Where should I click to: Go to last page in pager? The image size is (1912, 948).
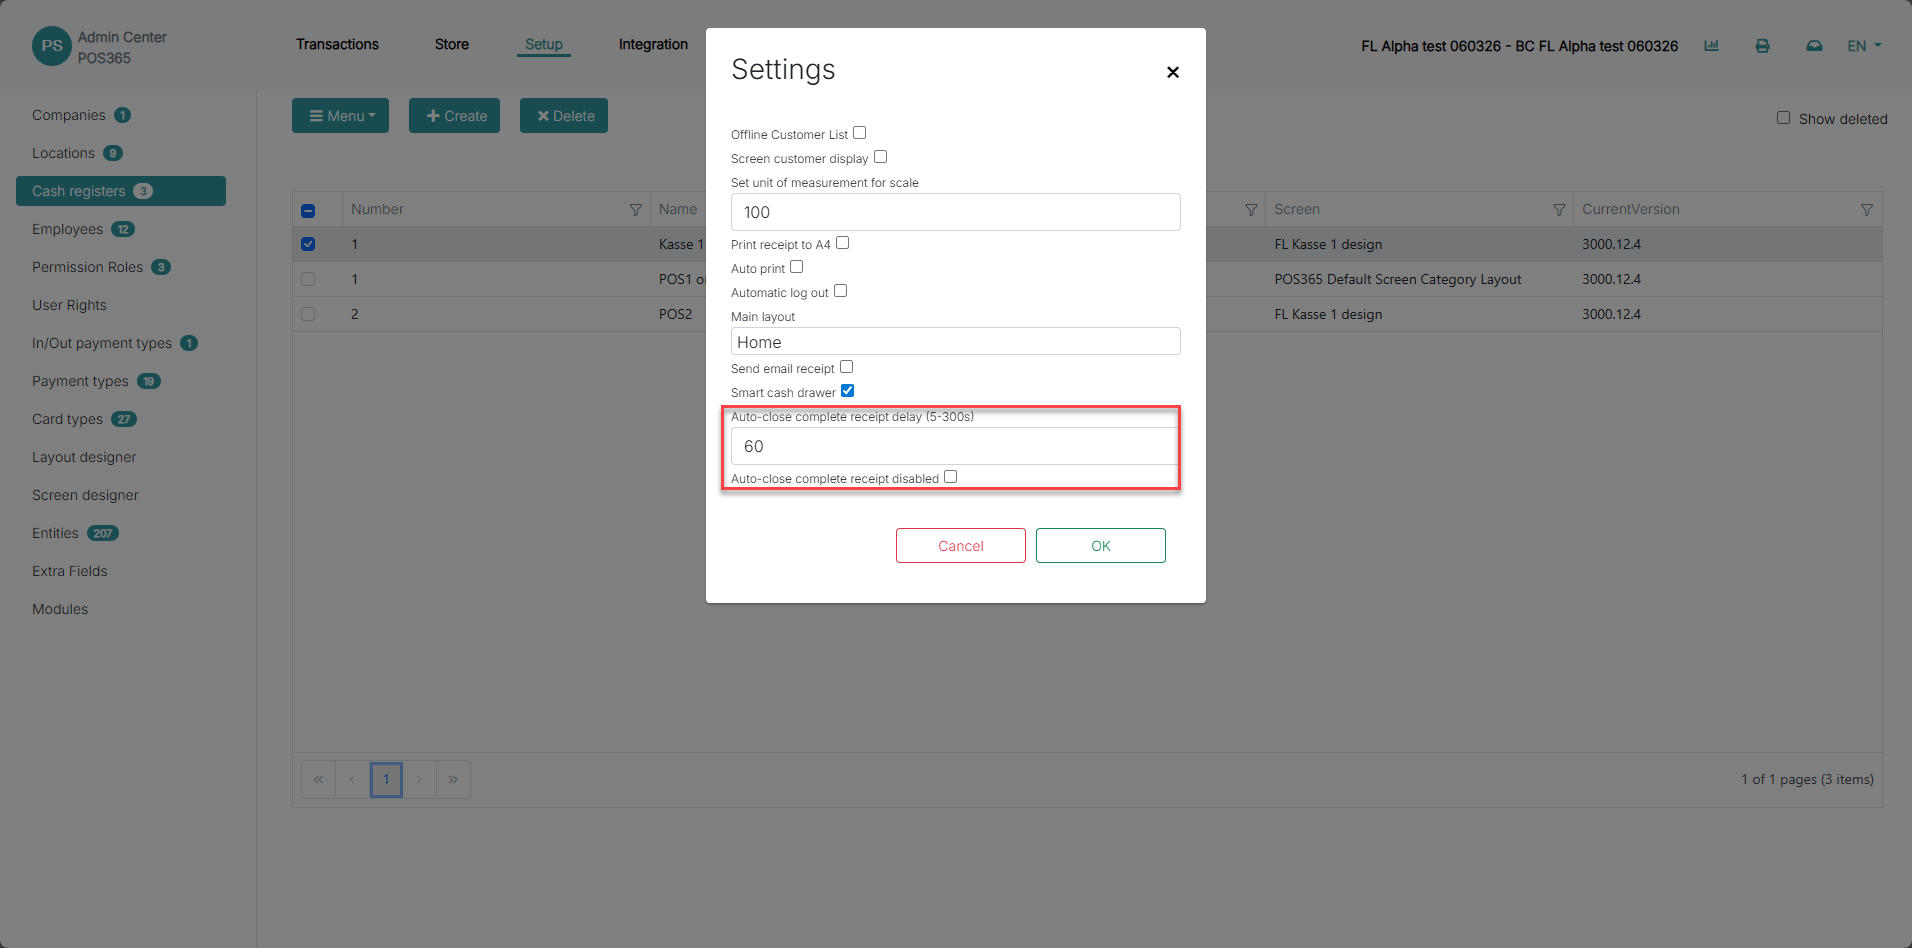(x=453, y=780)
